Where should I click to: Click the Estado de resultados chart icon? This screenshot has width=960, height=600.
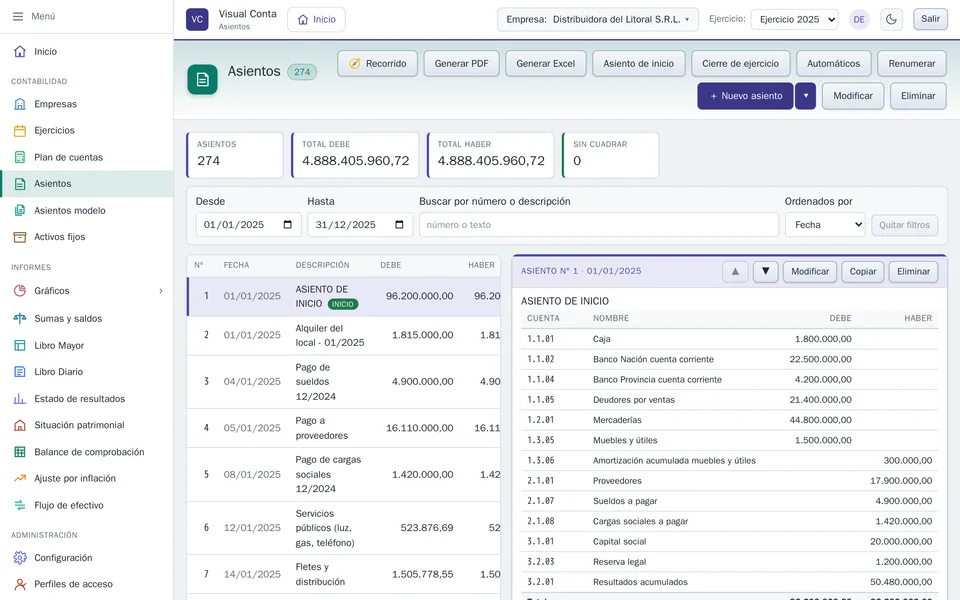click(20, 399)
